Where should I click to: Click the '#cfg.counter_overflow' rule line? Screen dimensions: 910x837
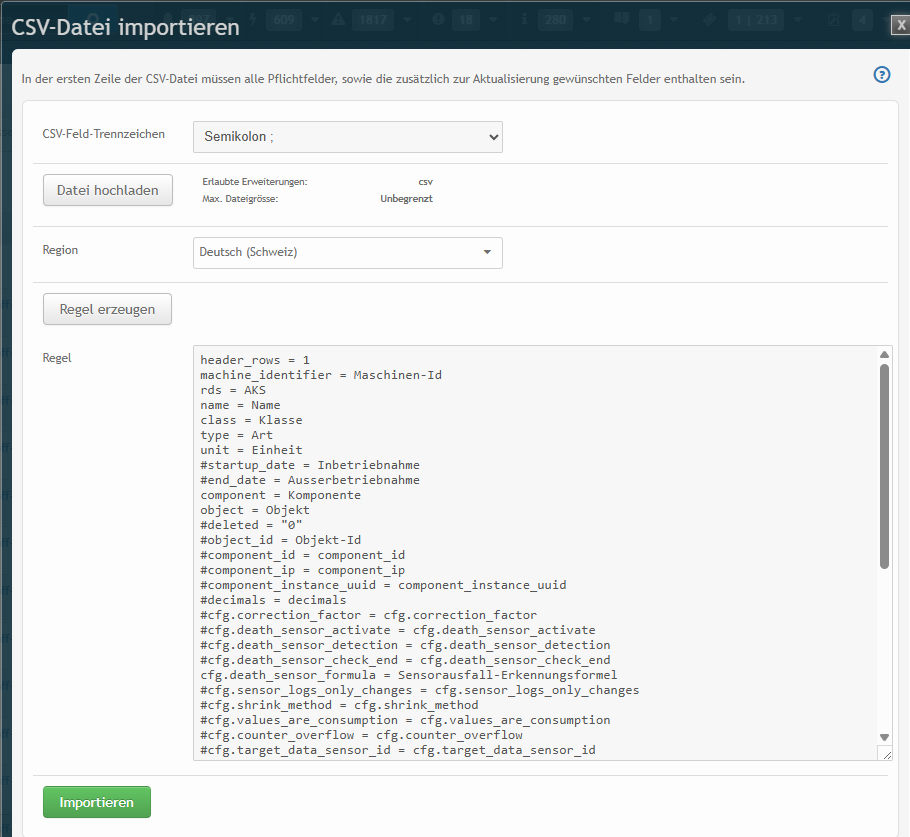pyautogui.click(x=361, y=735)
